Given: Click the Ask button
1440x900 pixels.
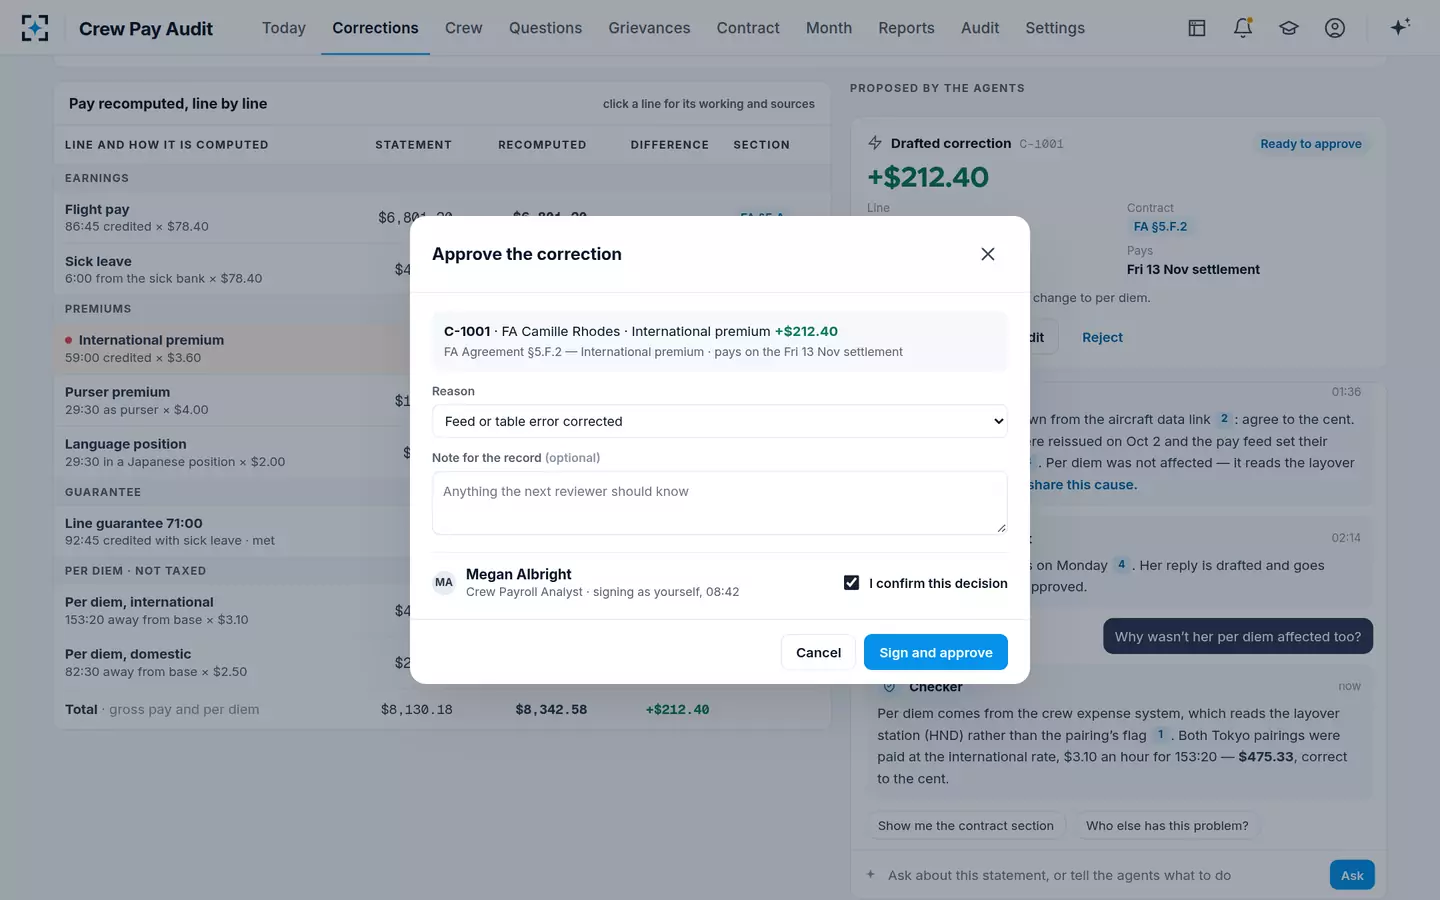Looking at the screenshot, I should [1352, 875].
